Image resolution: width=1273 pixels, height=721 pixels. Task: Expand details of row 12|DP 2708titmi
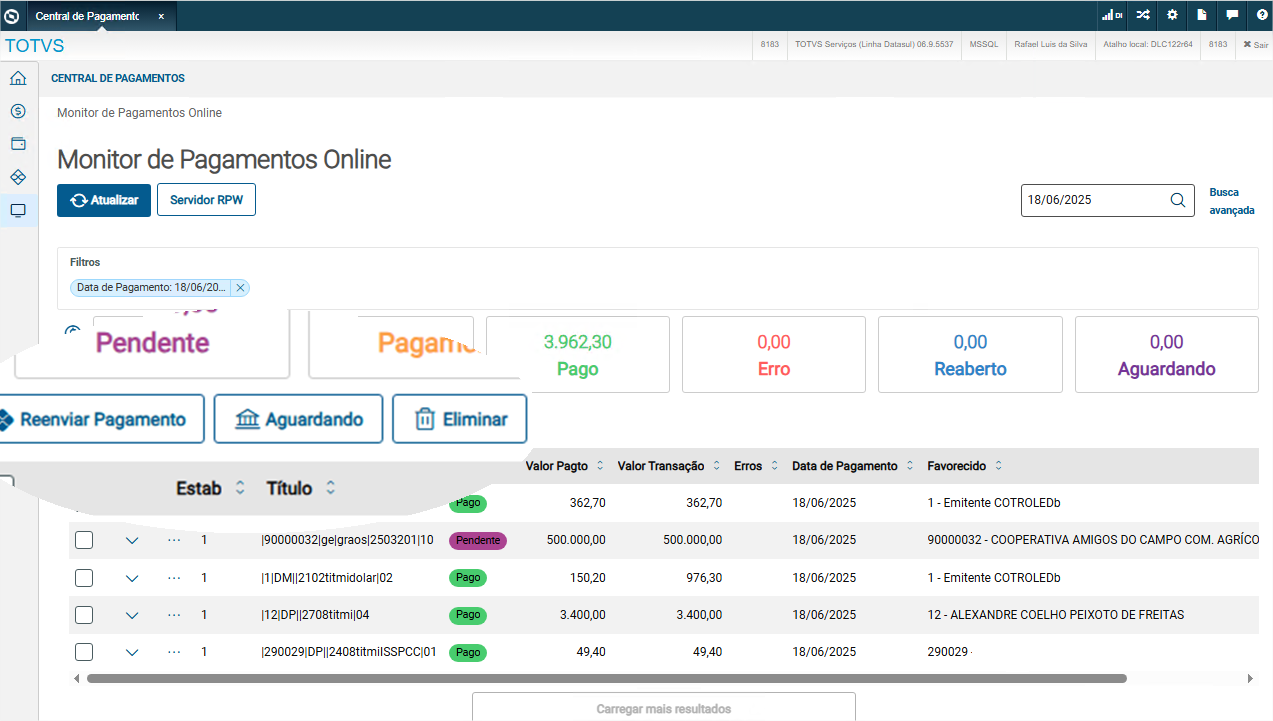tap(132, 616)
